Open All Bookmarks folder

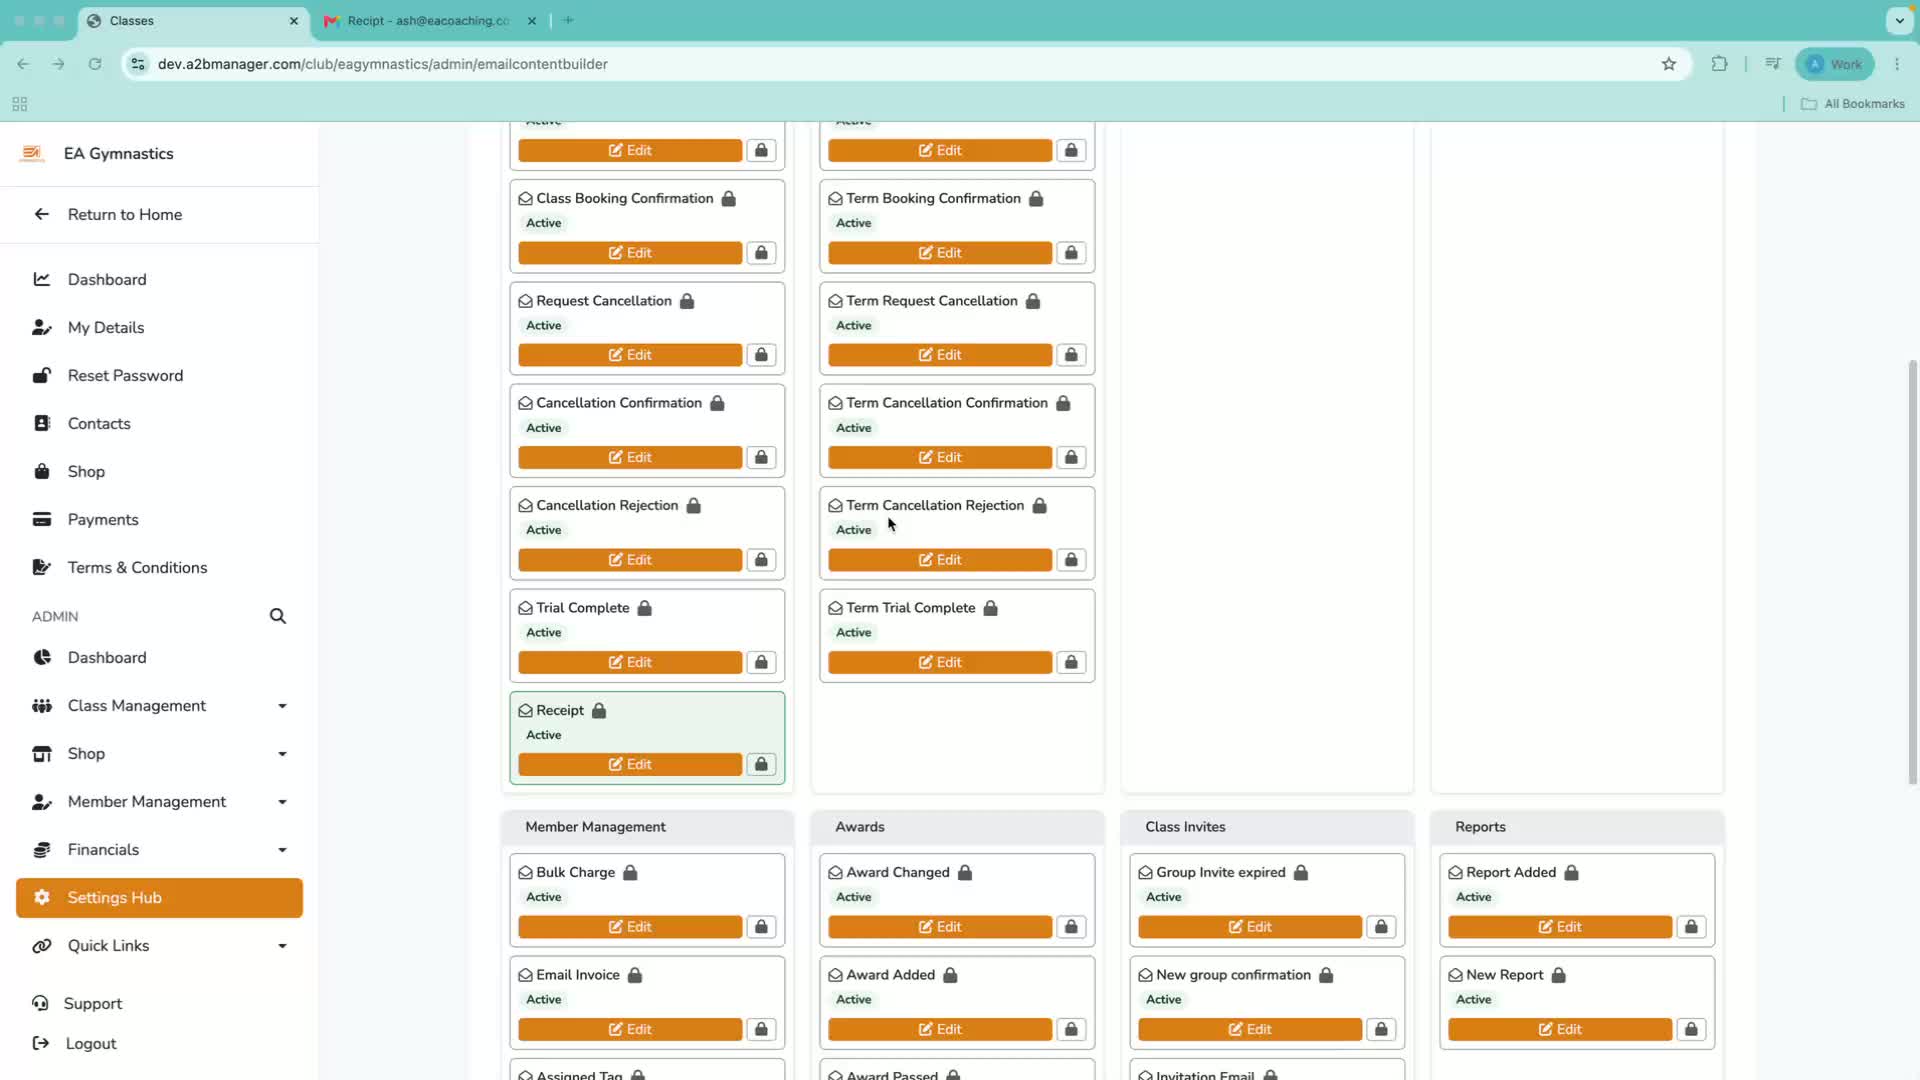tap(1853, 104)
